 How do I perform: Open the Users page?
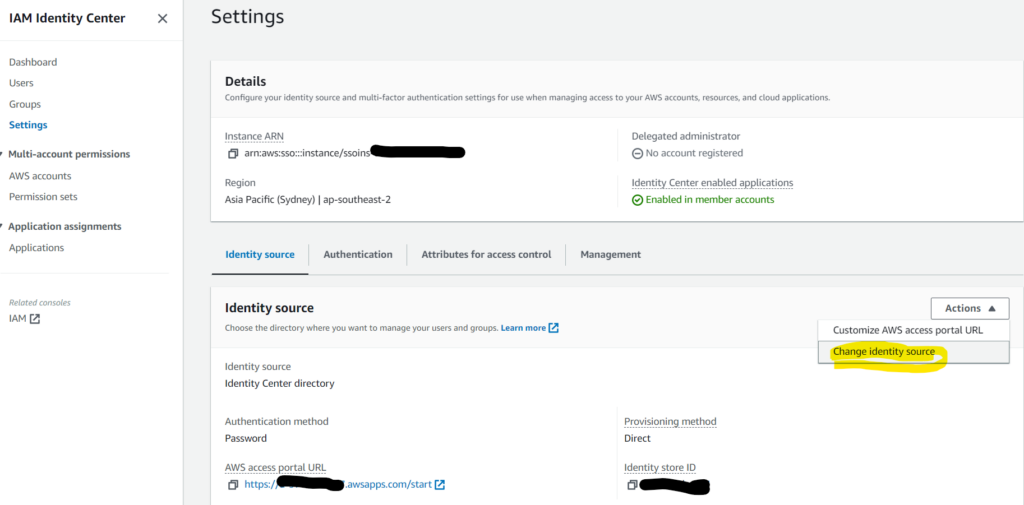tap(21, 83)
